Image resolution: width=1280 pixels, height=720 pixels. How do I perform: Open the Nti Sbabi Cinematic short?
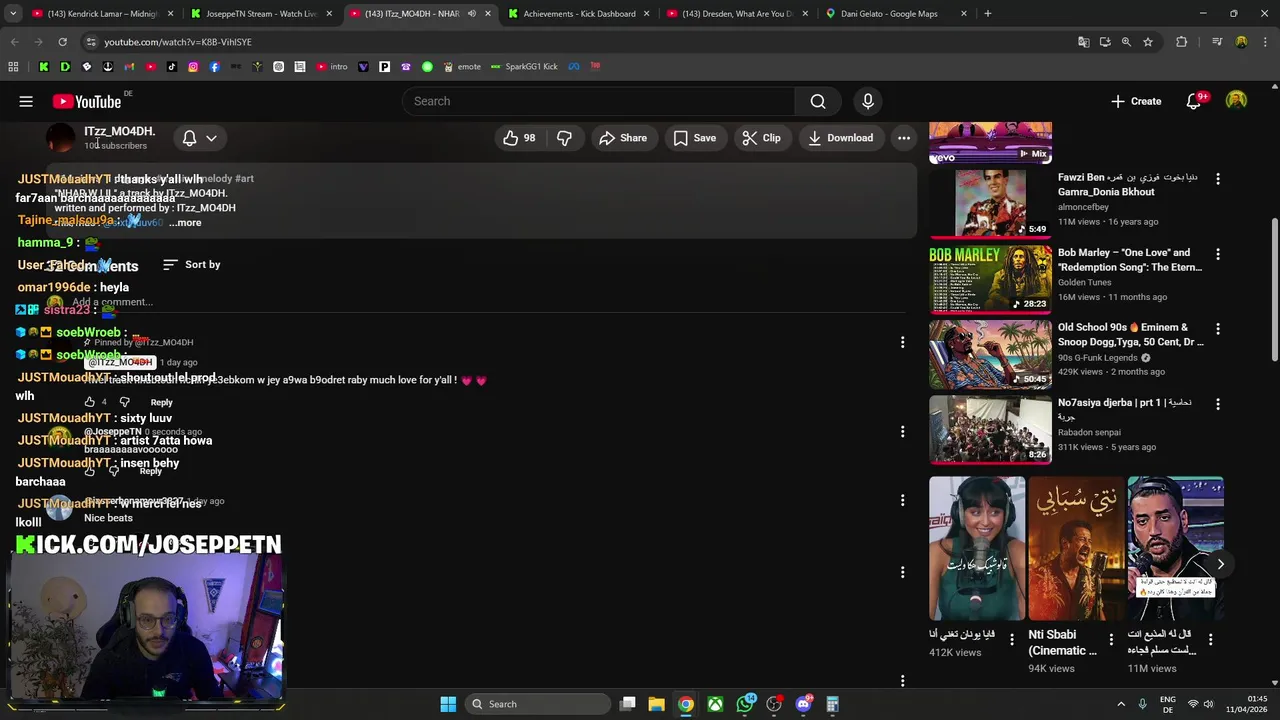point(1076,548)
